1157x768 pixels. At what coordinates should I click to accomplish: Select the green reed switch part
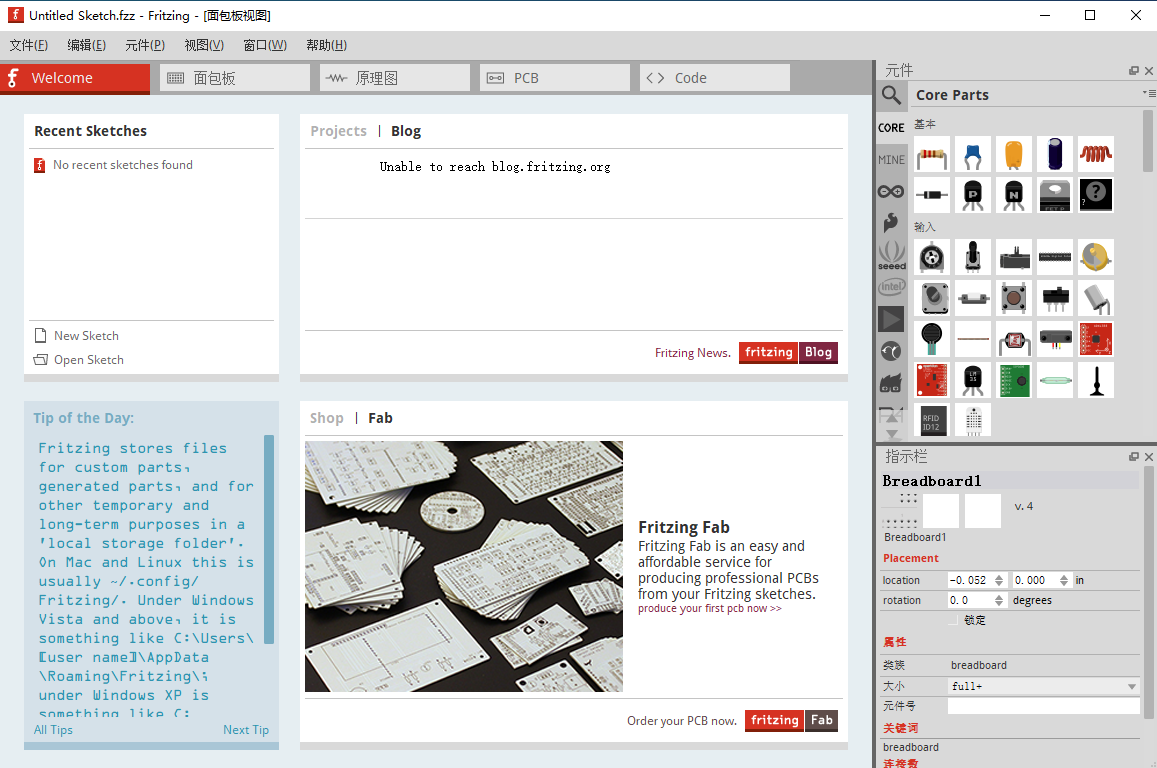1054,380
